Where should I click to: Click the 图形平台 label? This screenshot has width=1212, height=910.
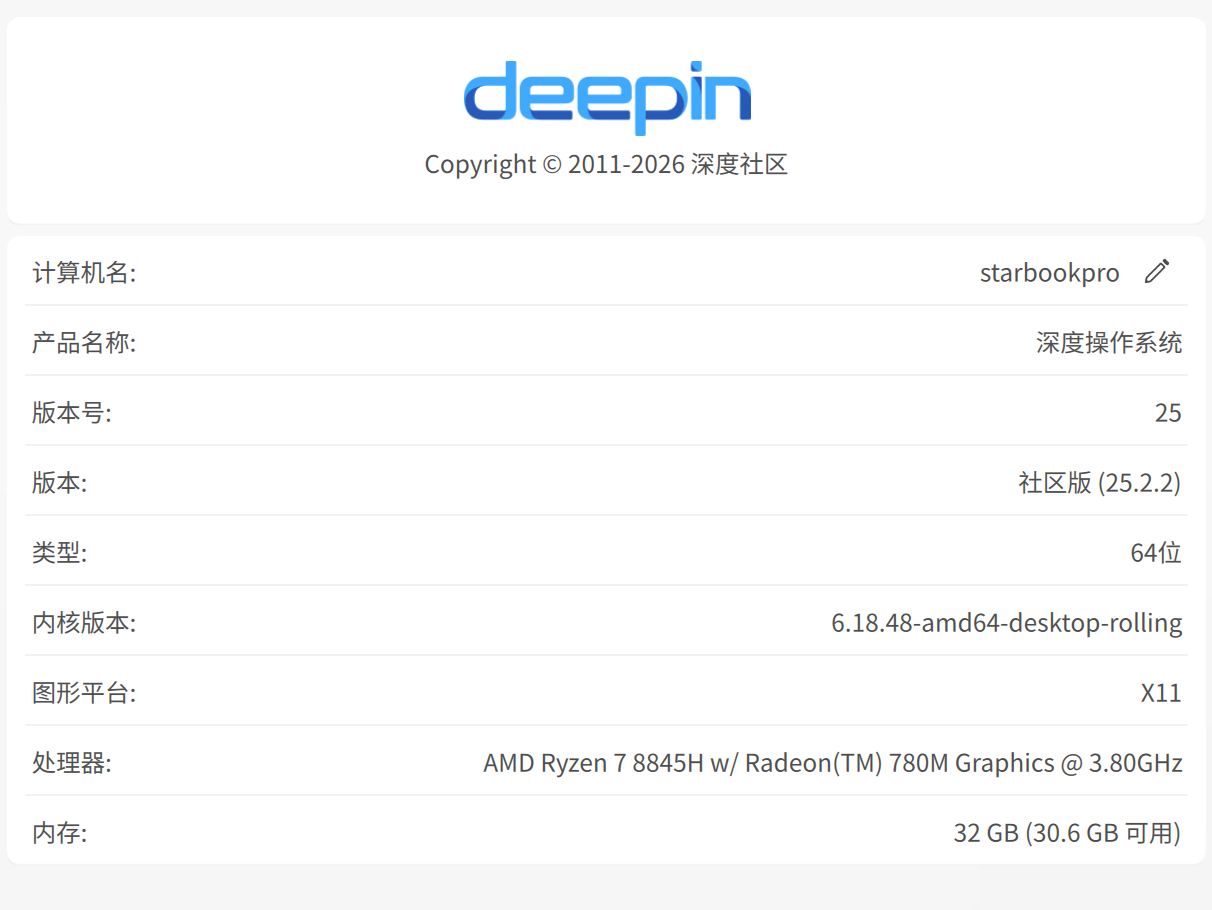[84, 693]
